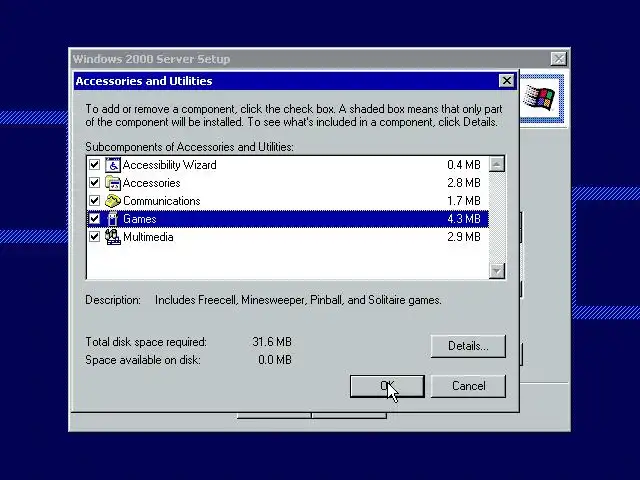Select the Accessories row label
This screenshot has height=480, width=640.
click(151, 183)
